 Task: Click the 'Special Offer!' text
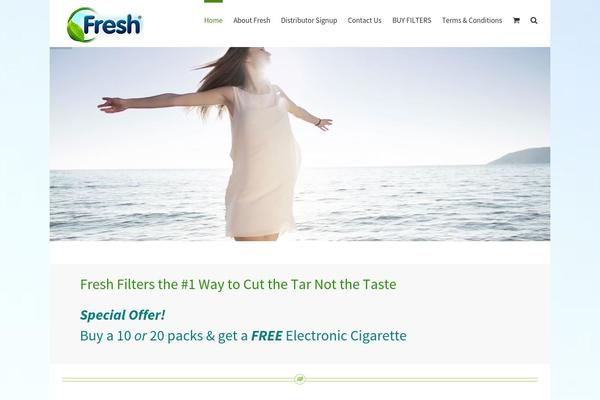[x=122, y=315]
